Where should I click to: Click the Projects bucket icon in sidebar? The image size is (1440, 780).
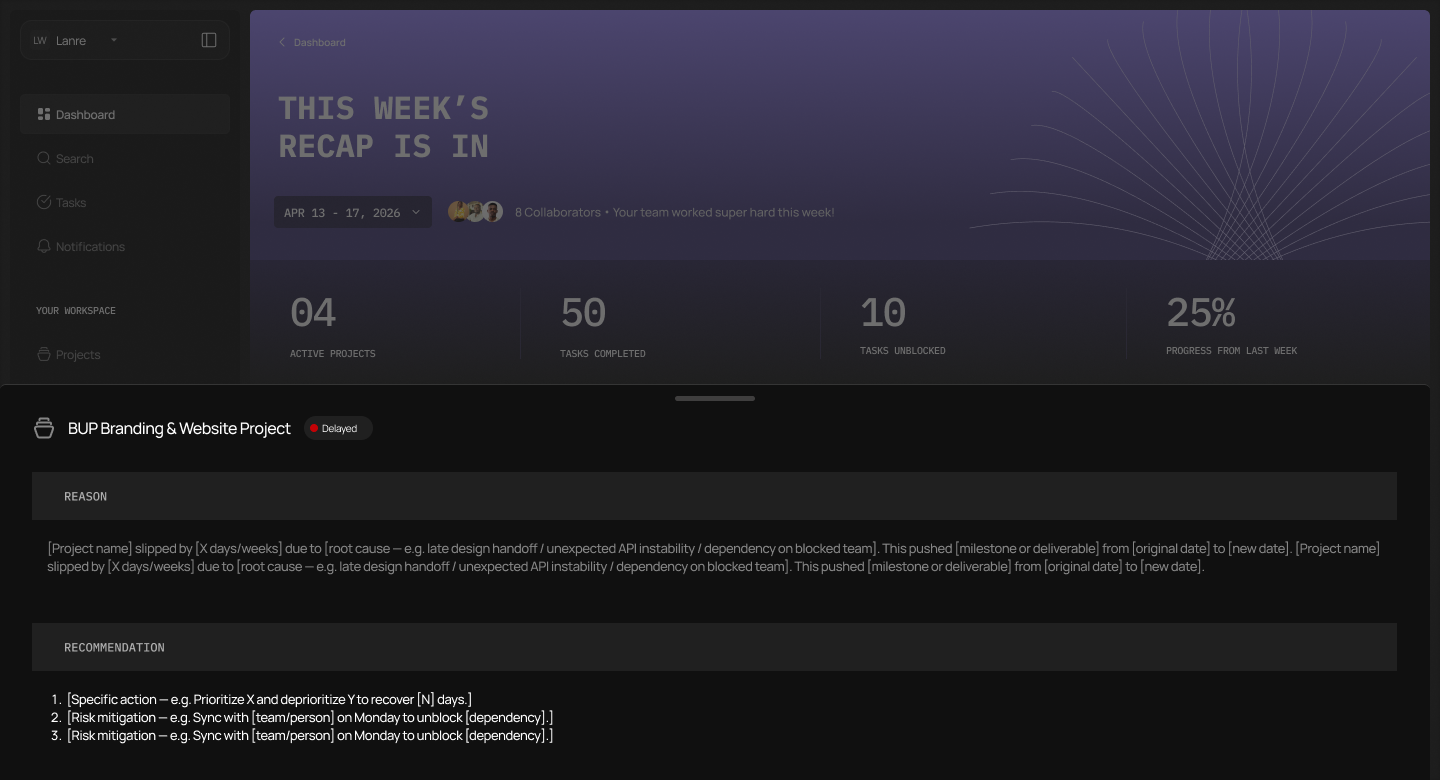(44, 354)
